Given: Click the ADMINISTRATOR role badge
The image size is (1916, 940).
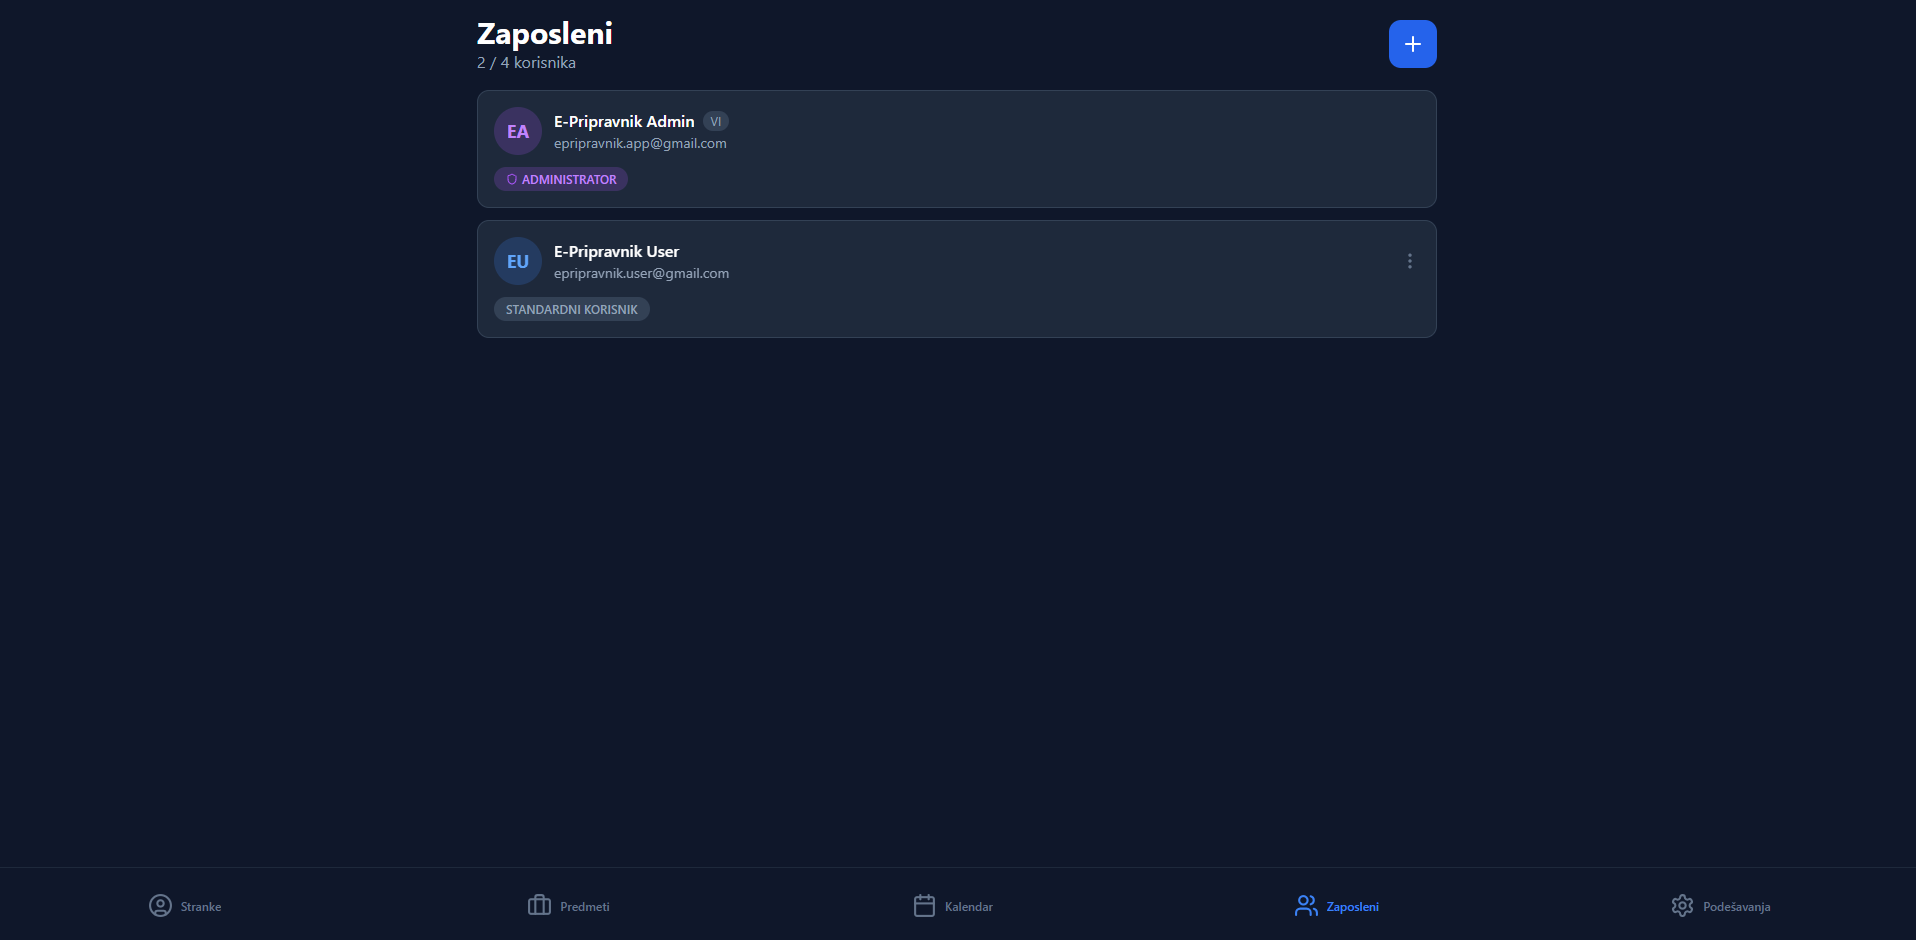Looking at the screenshot, I should coord(561,180).
